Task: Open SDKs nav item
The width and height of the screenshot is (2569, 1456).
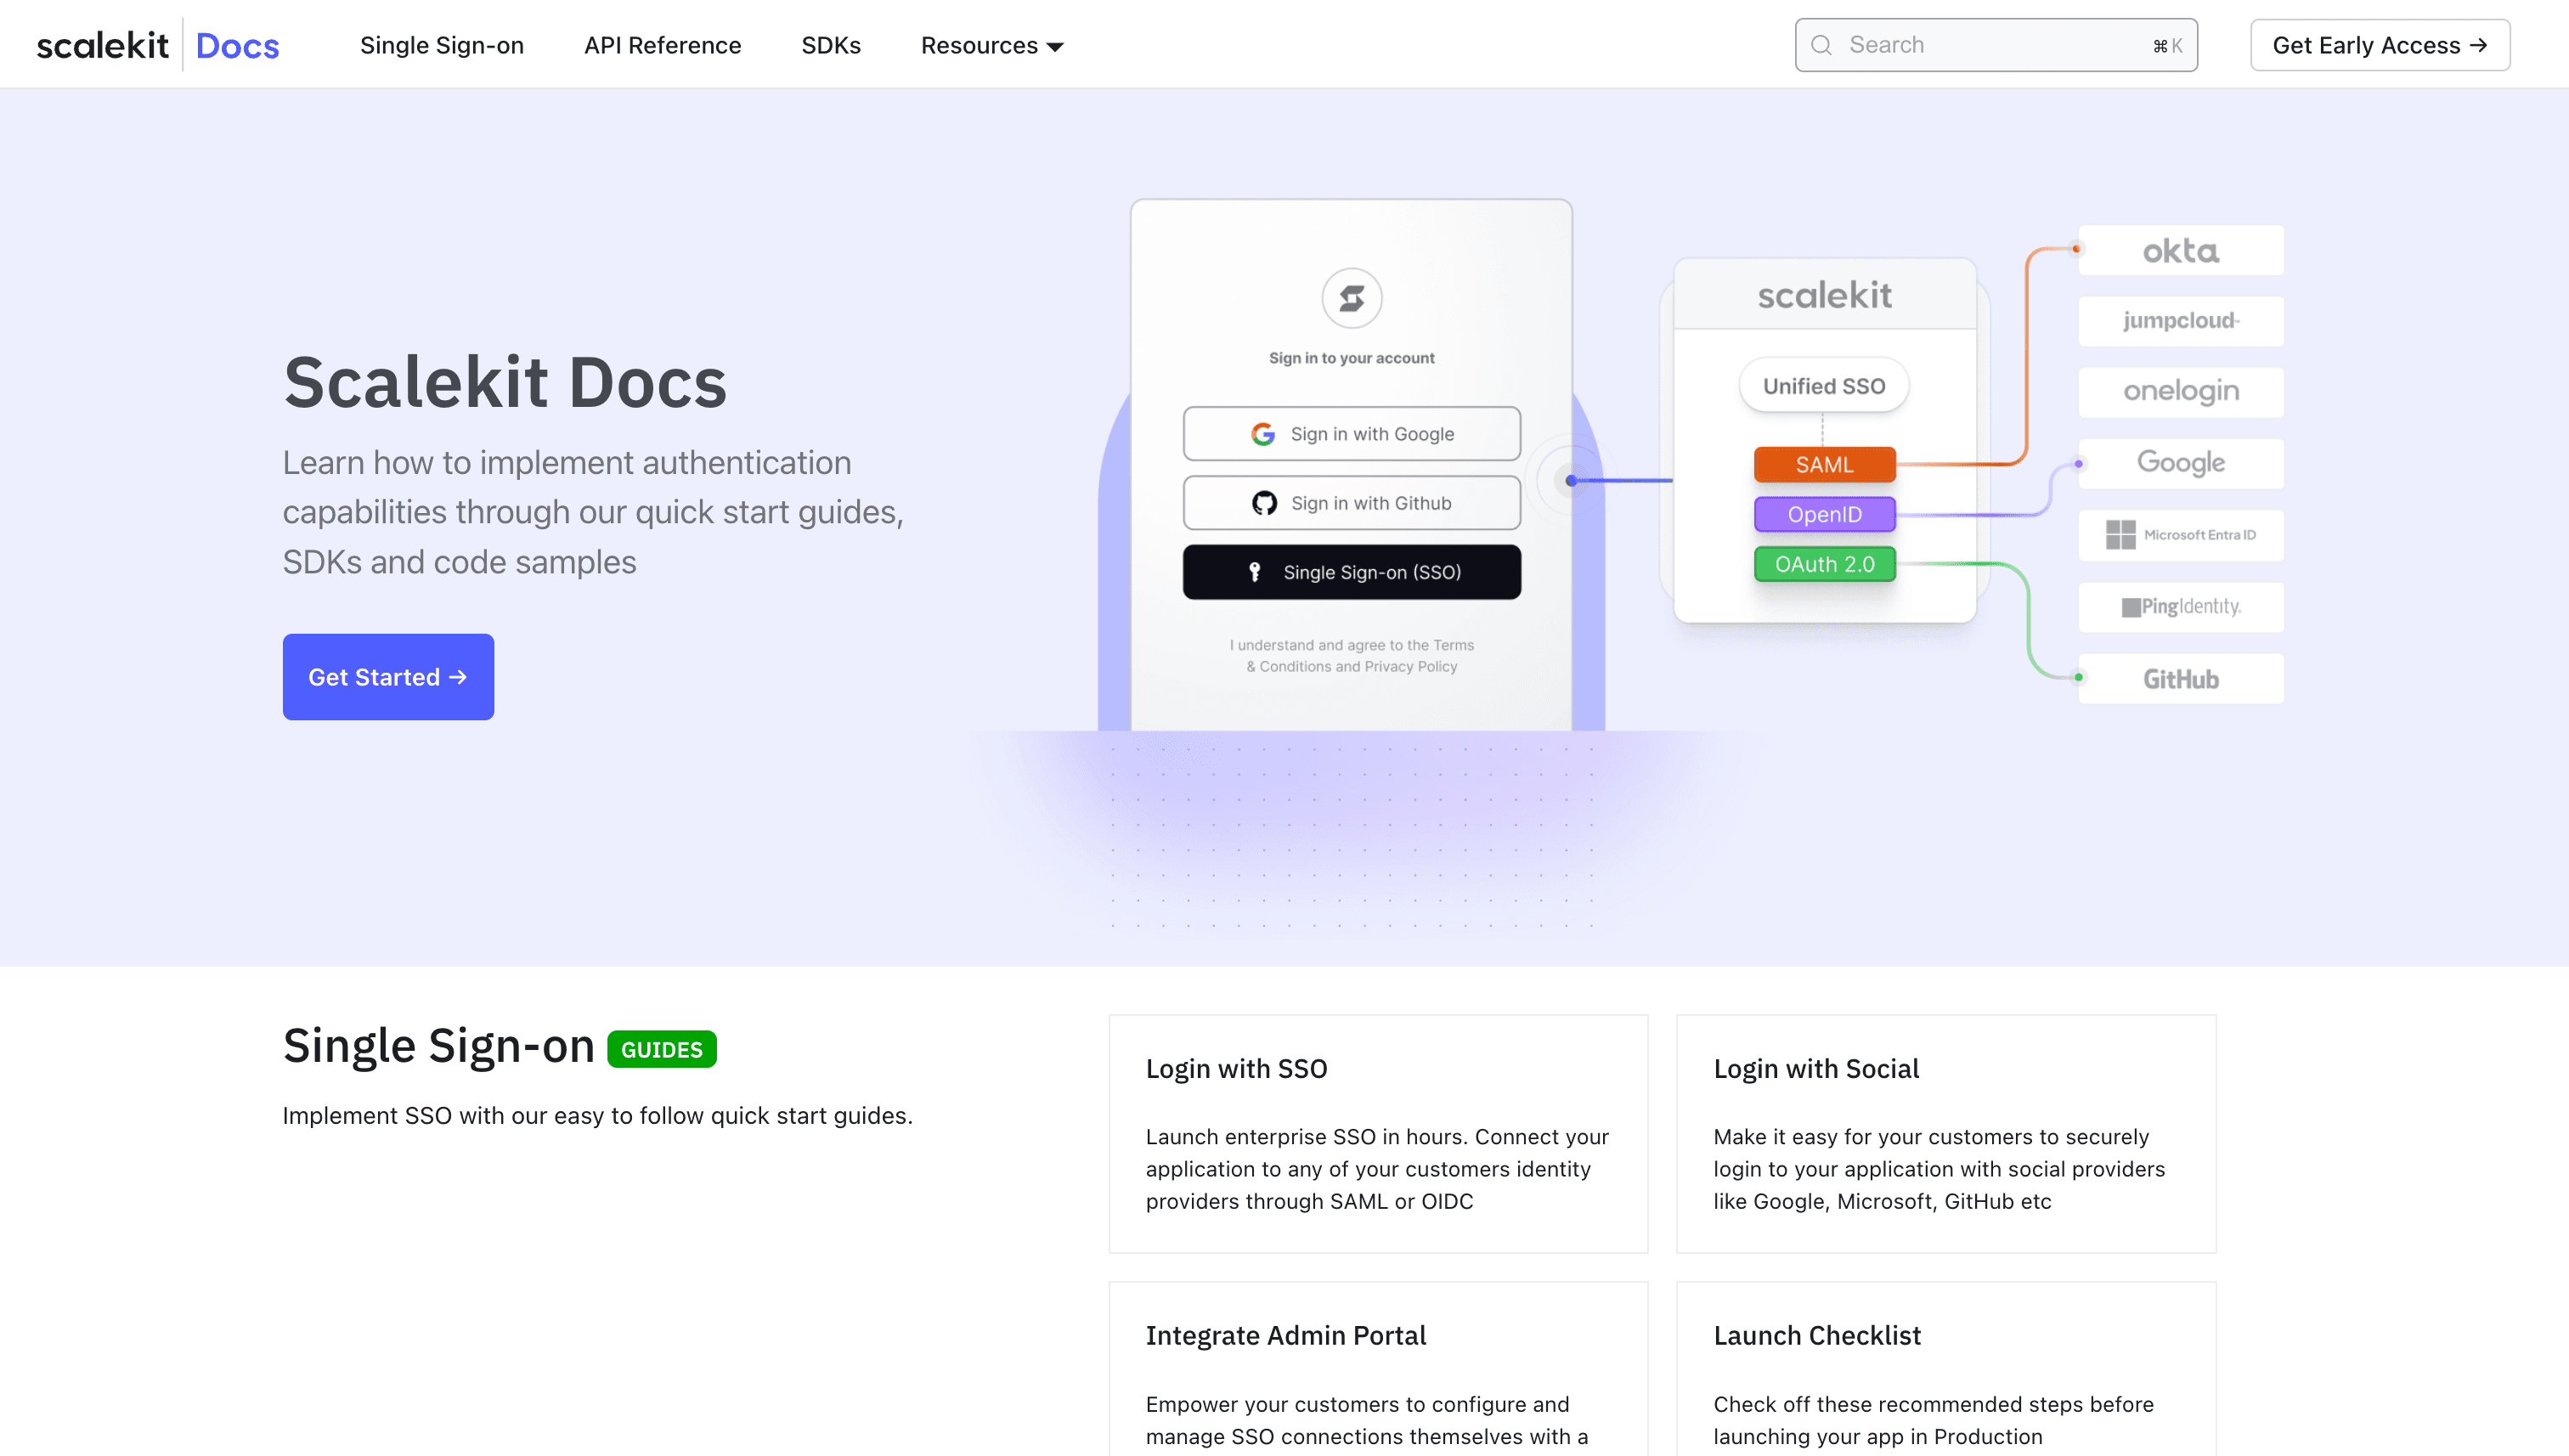Action: [x=830, y=45]
